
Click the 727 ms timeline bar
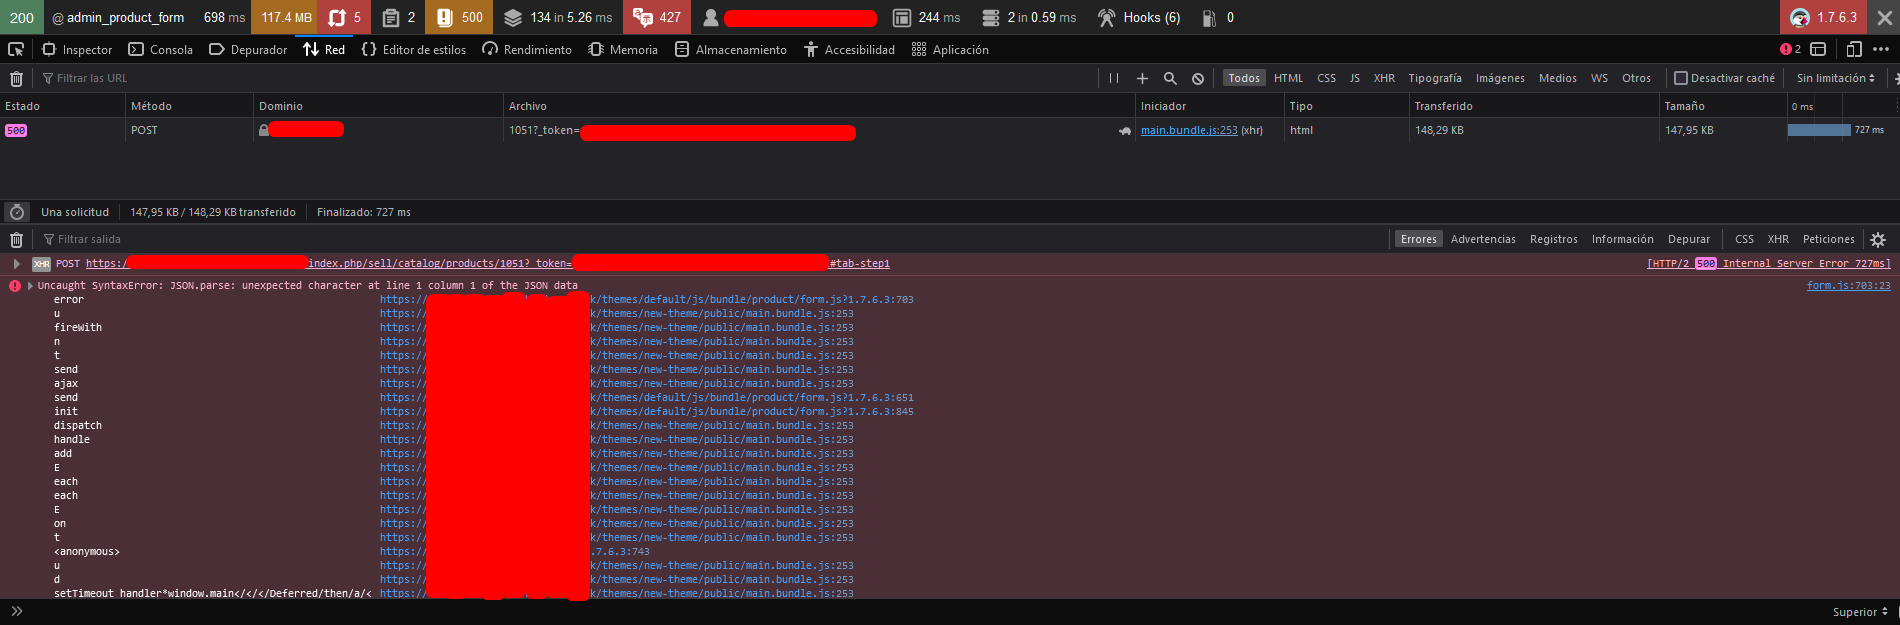pos(1819,130)
